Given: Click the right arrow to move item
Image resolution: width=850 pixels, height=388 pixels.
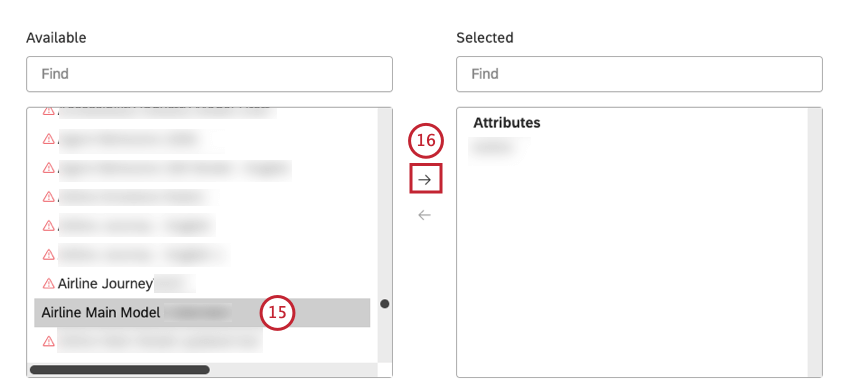Looking at the screenshot, I should pyautogui.click(x=426, y=178).
